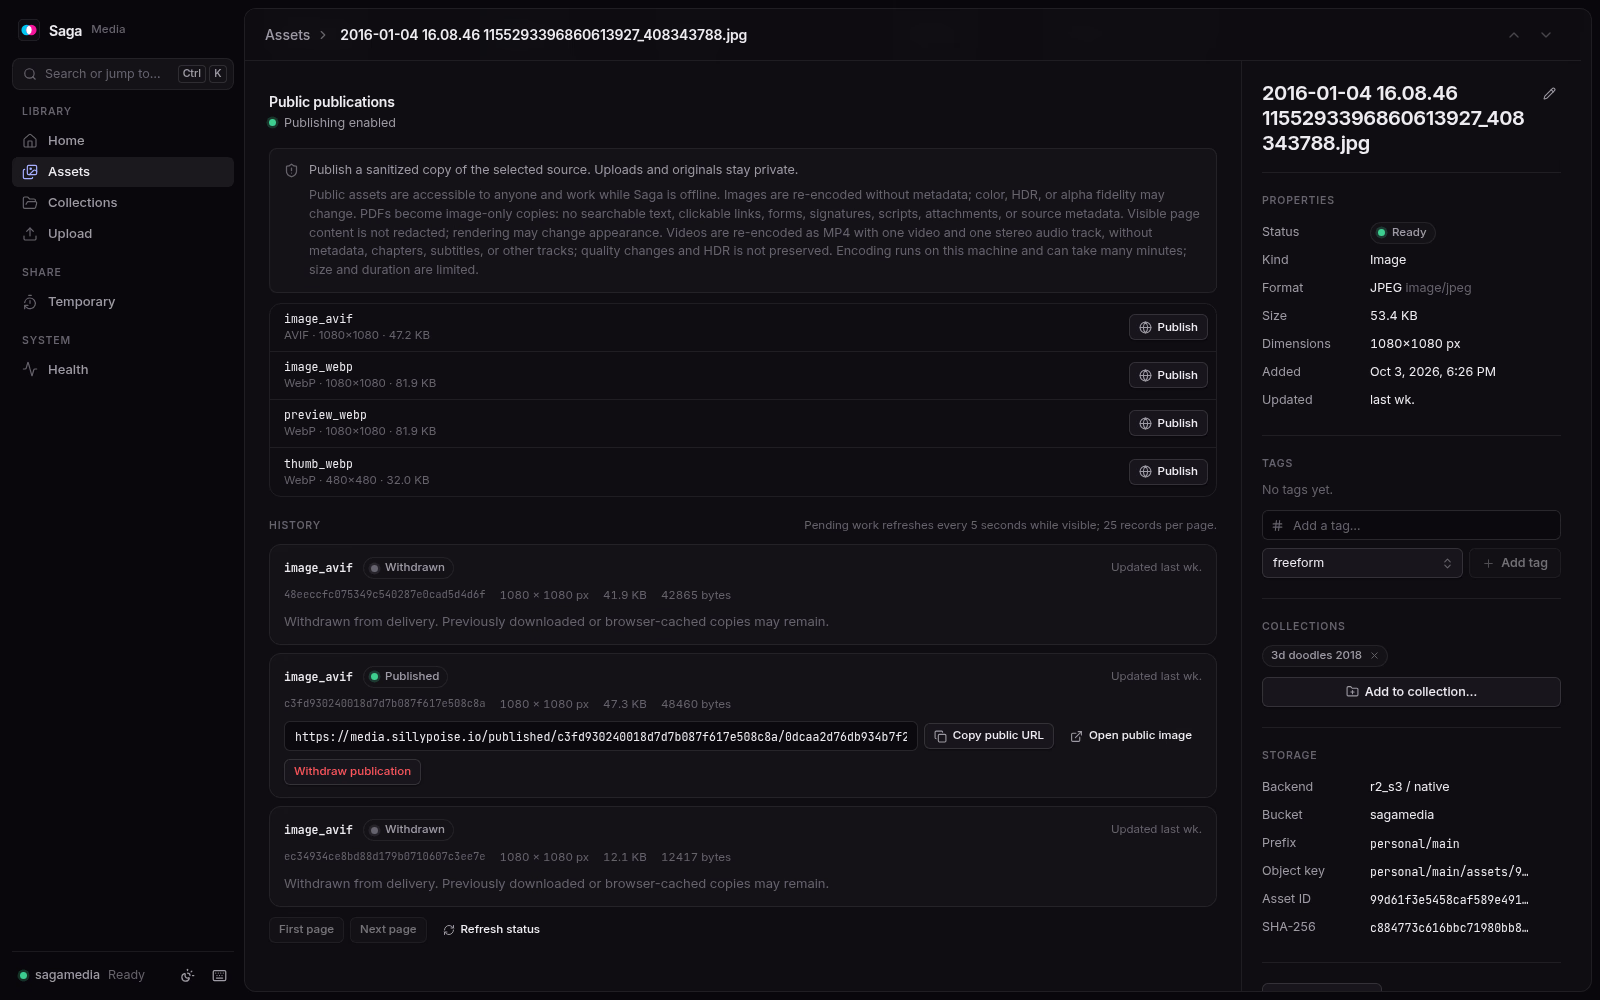Select the public URL text field

click(601, 736)
